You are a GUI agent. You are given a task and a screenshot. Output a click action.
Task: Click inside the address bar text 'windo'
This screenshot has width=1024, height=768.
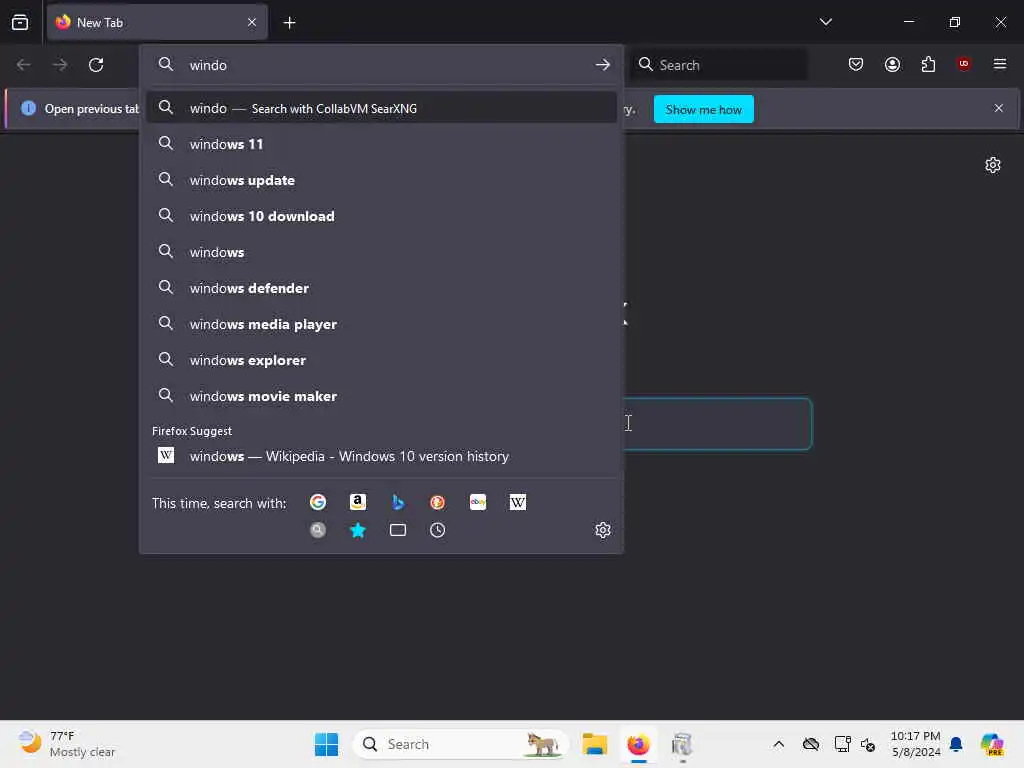tap(208, 65)
